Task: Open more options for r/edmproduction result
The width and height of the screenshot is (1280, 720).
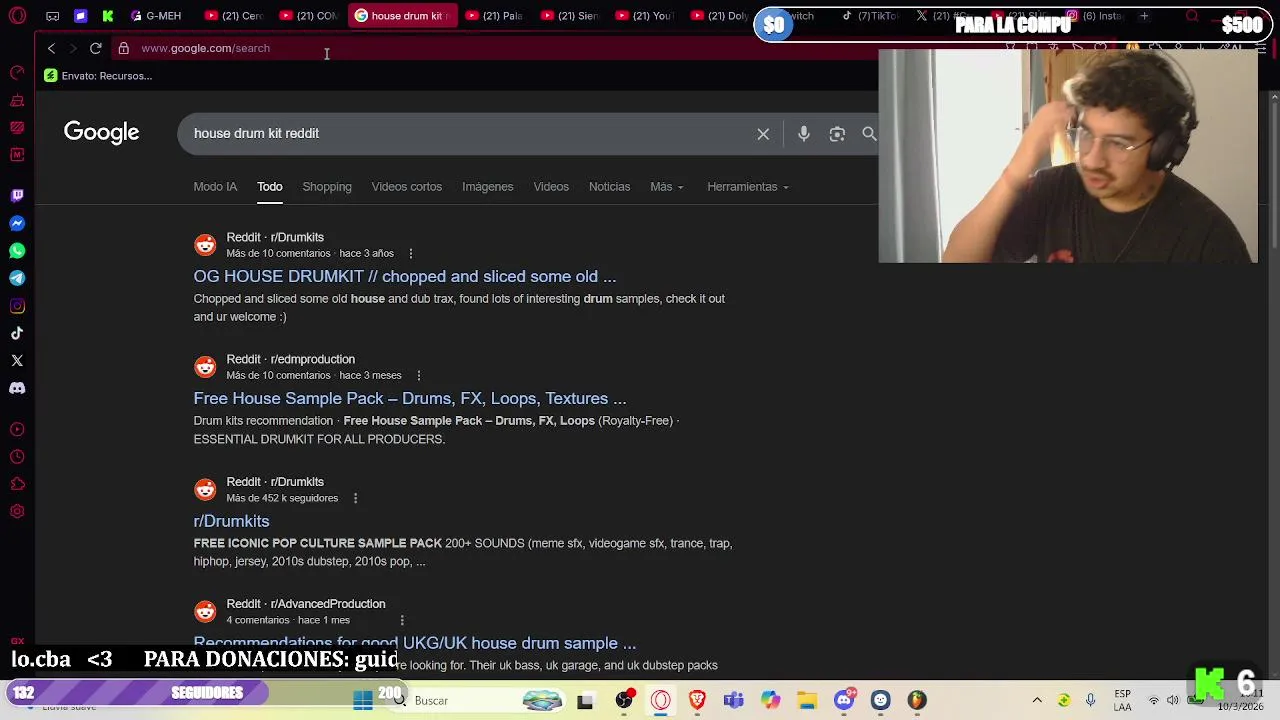Action: pyautogui.click(x=418, y=376)
